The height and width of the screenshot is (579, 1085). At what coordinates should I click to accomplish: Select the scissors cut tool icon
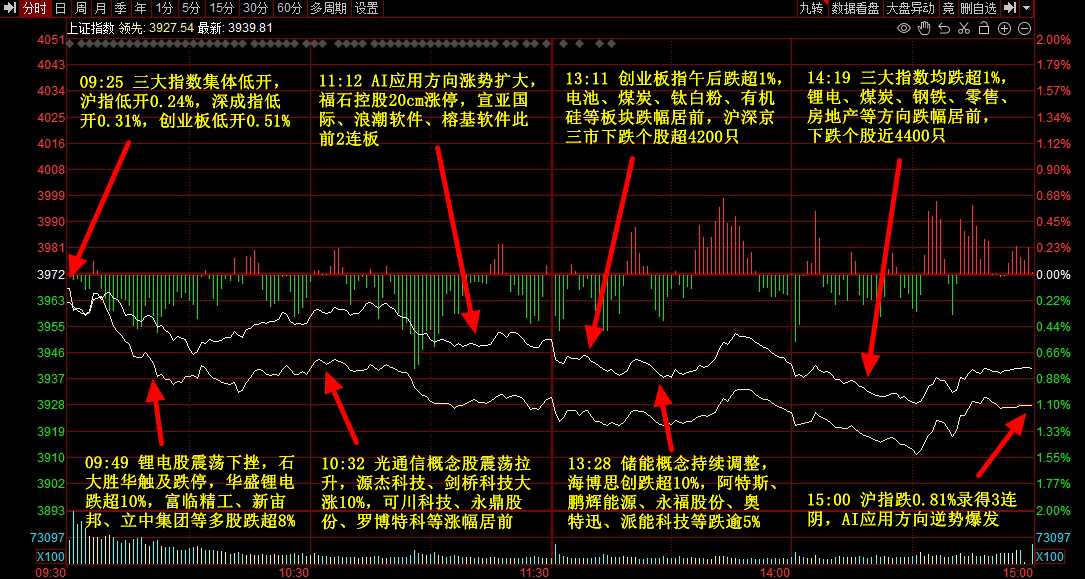click(962, 27)
